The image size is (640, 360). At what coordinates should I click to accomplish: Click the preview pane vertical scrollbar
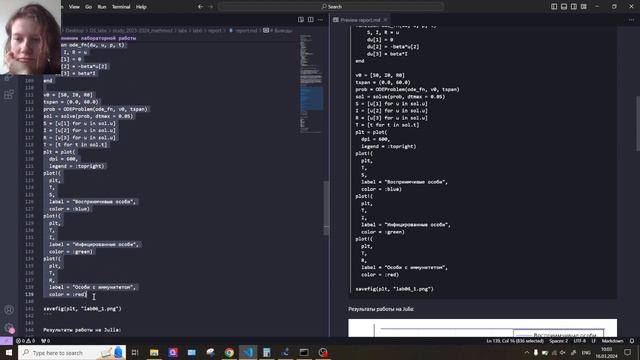638,124
